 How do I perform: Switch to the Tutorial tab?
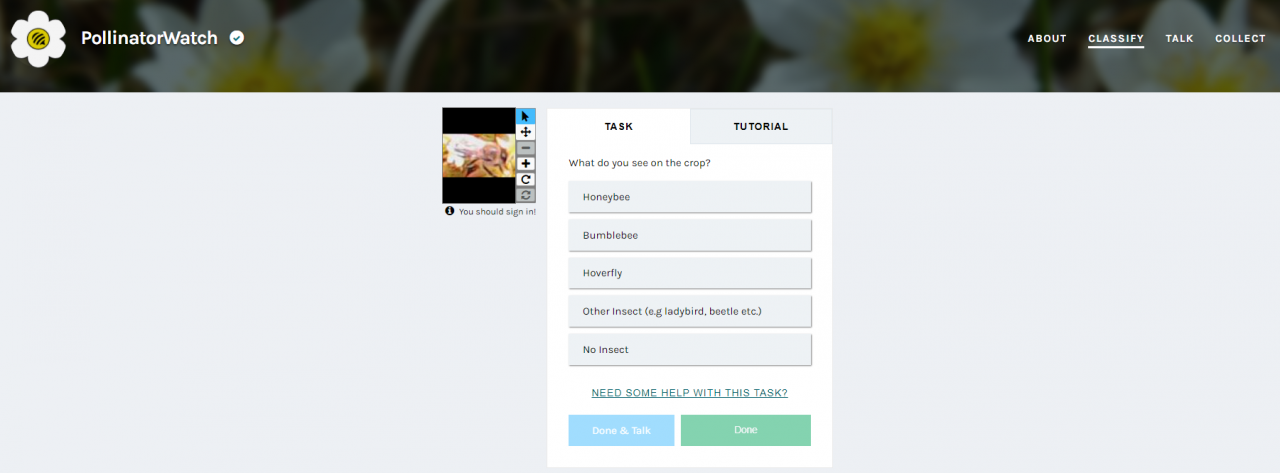(x=761, y=127)
